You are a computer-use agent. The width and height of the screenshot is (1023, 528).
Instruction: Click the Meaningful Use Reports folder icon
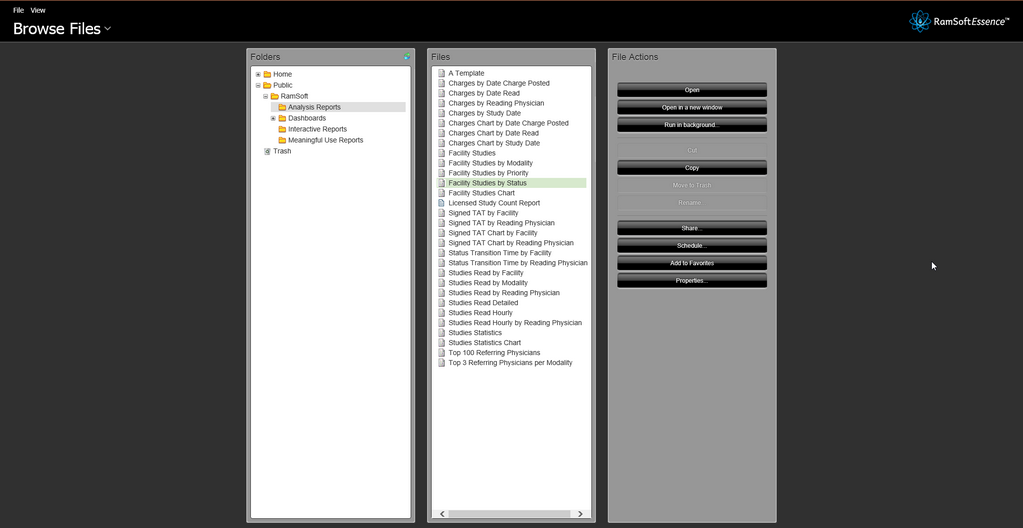tap(282, 141)
